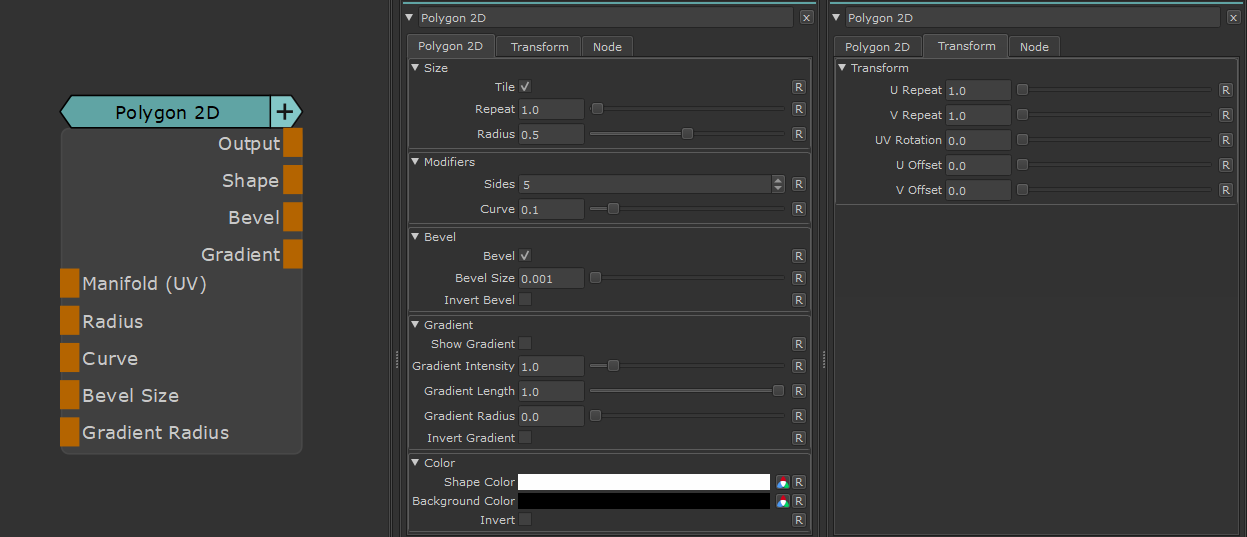Open color picker for Shape Color
The image size is (1247, 537).
click(783, 482)
